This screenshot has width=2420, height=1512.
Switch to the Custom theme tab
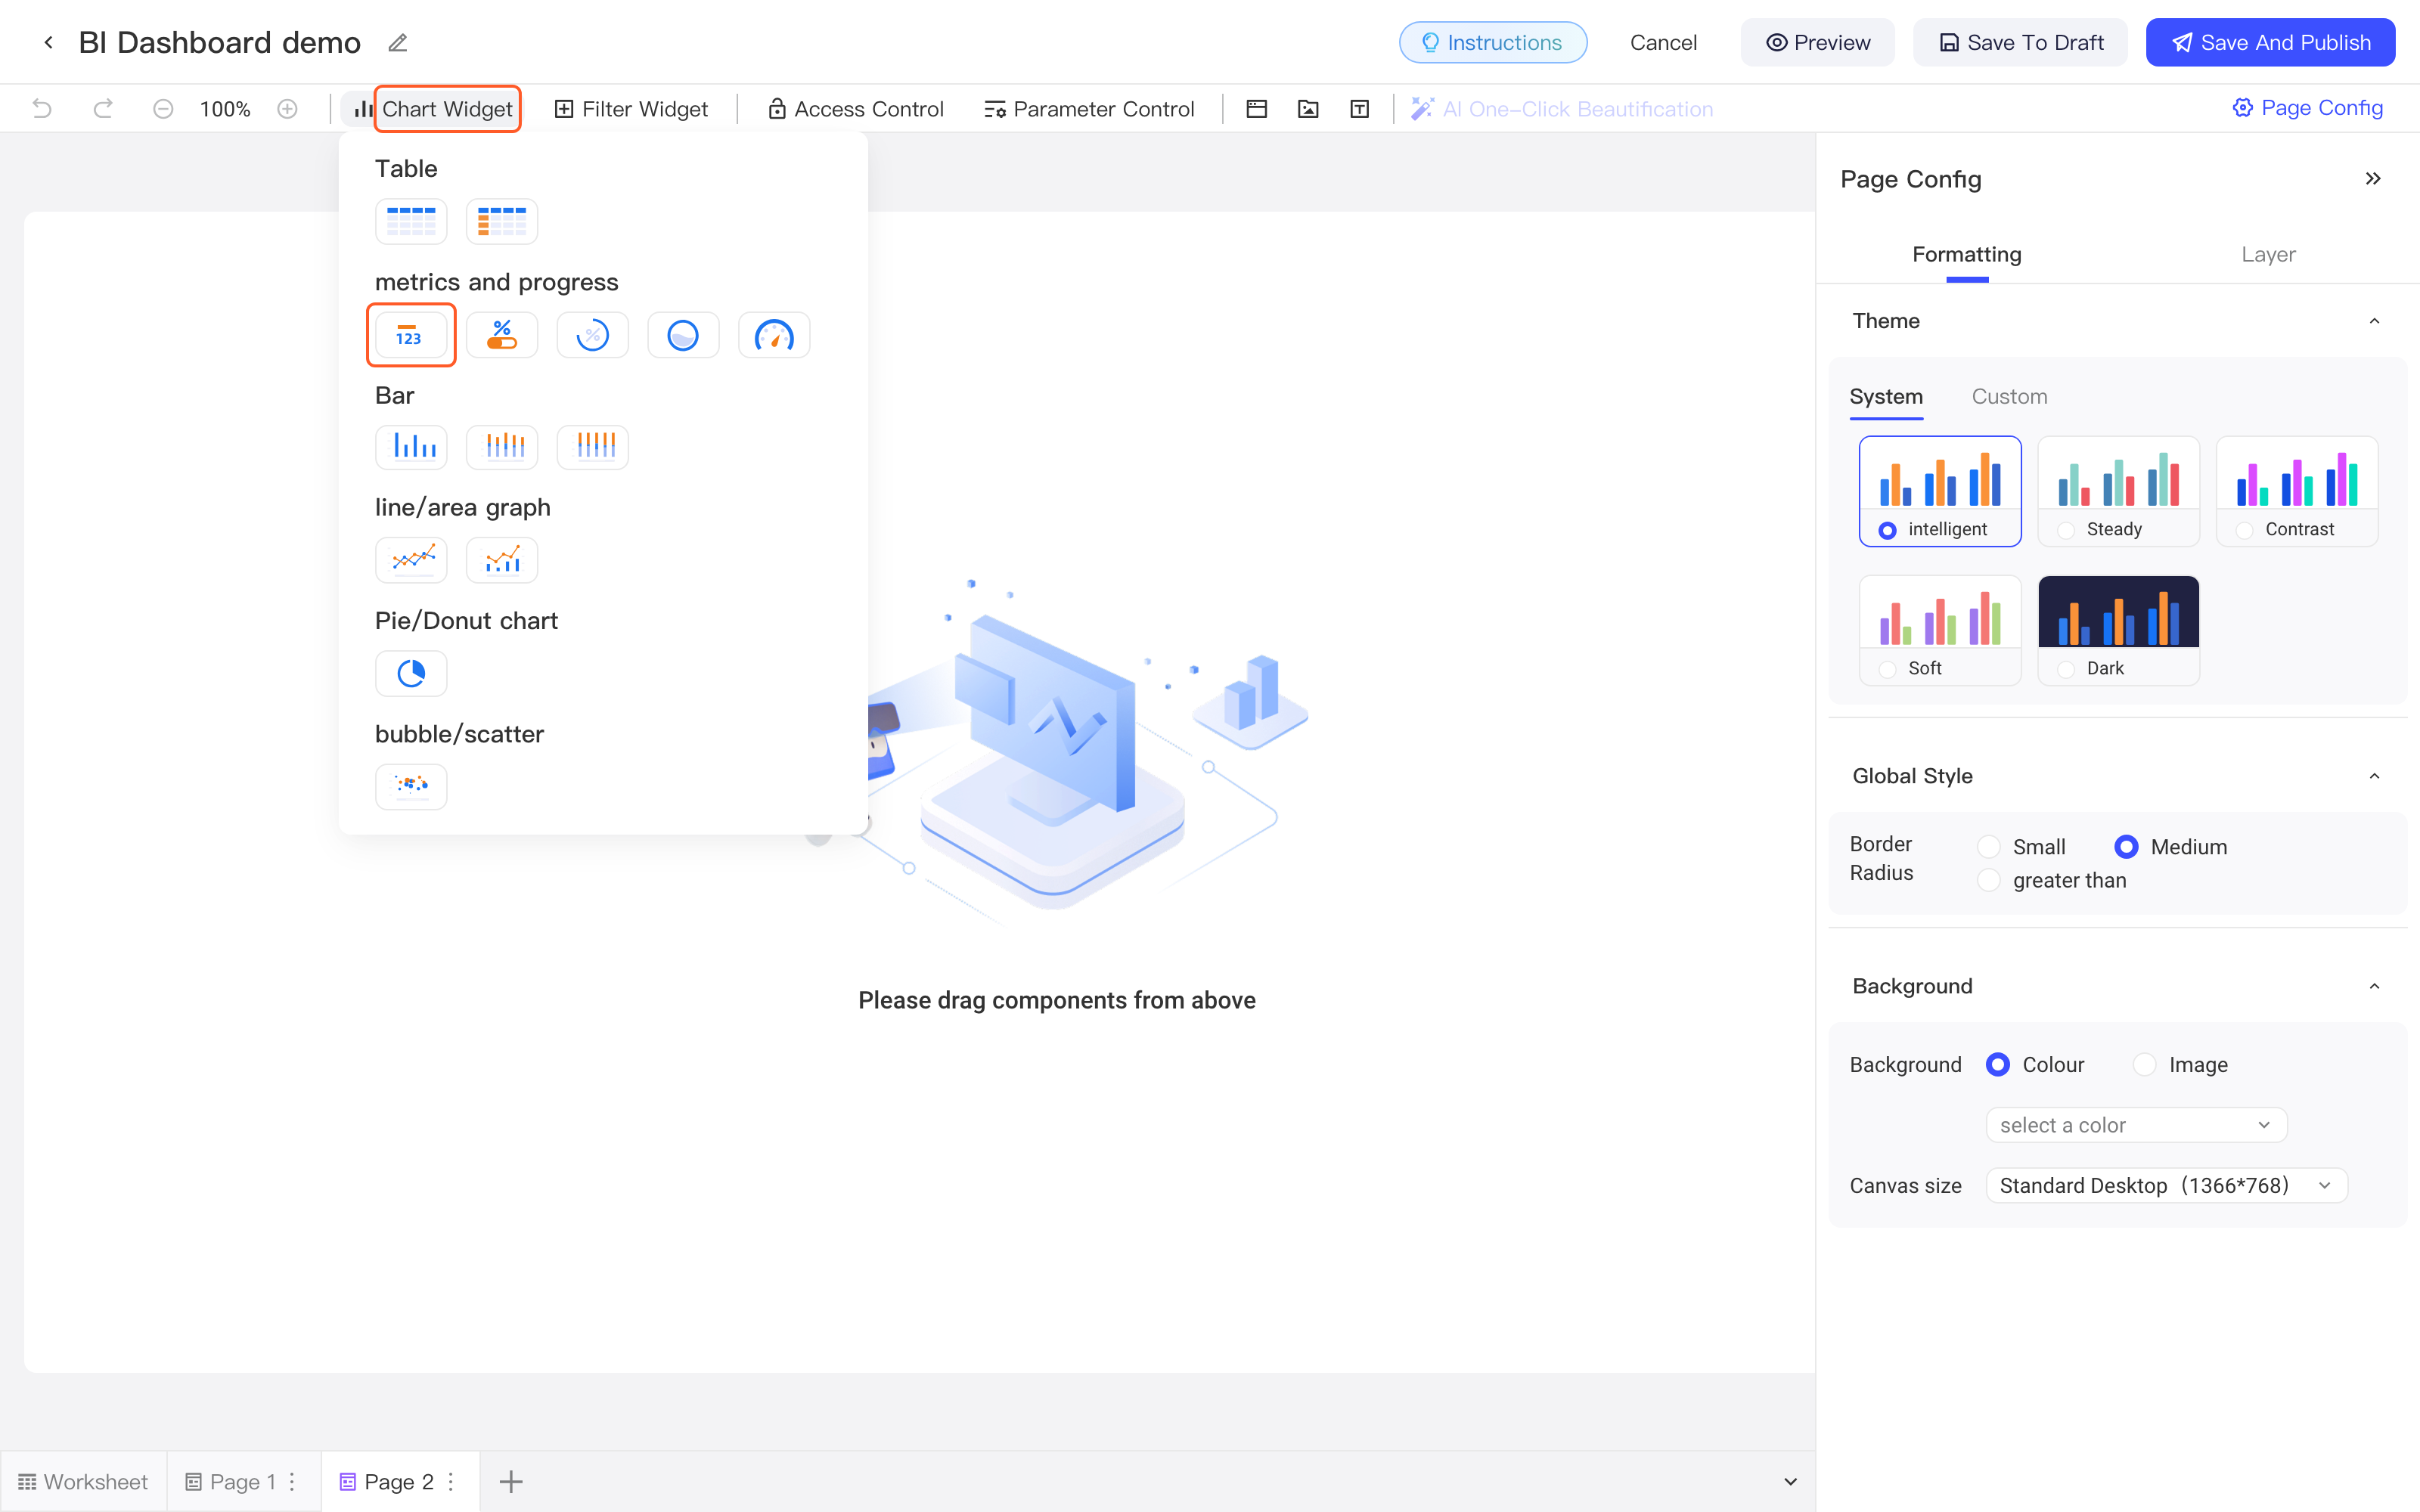[x=2009, y=396]
